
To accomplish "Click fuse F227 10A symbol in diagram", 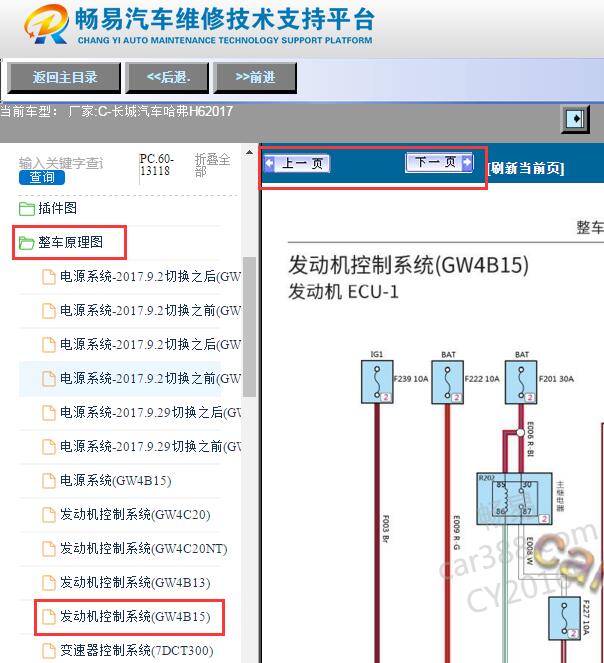I will pyautogui.click(x=564, y=618).
